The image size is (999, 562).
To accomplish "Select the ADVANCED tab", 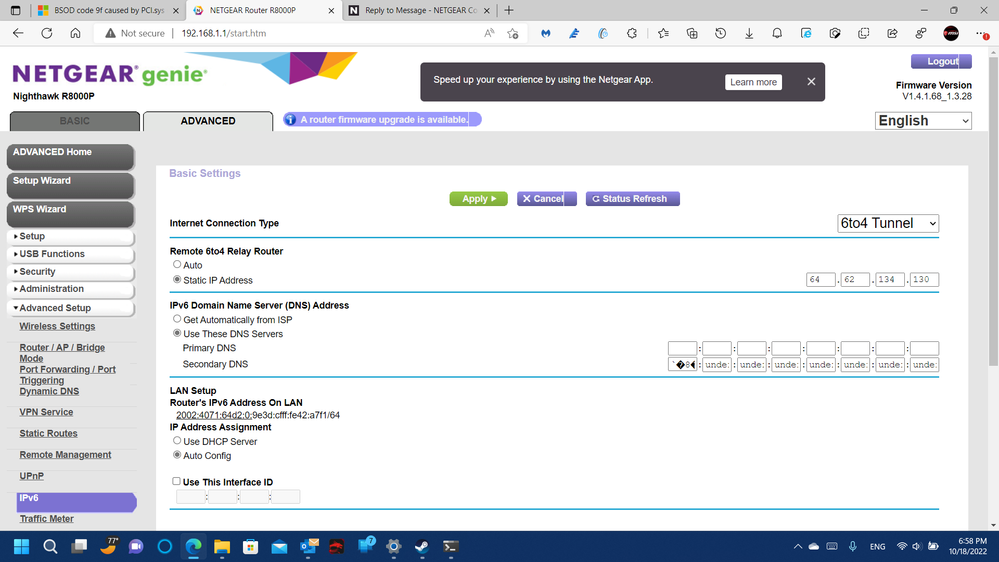I will point(208,121).
